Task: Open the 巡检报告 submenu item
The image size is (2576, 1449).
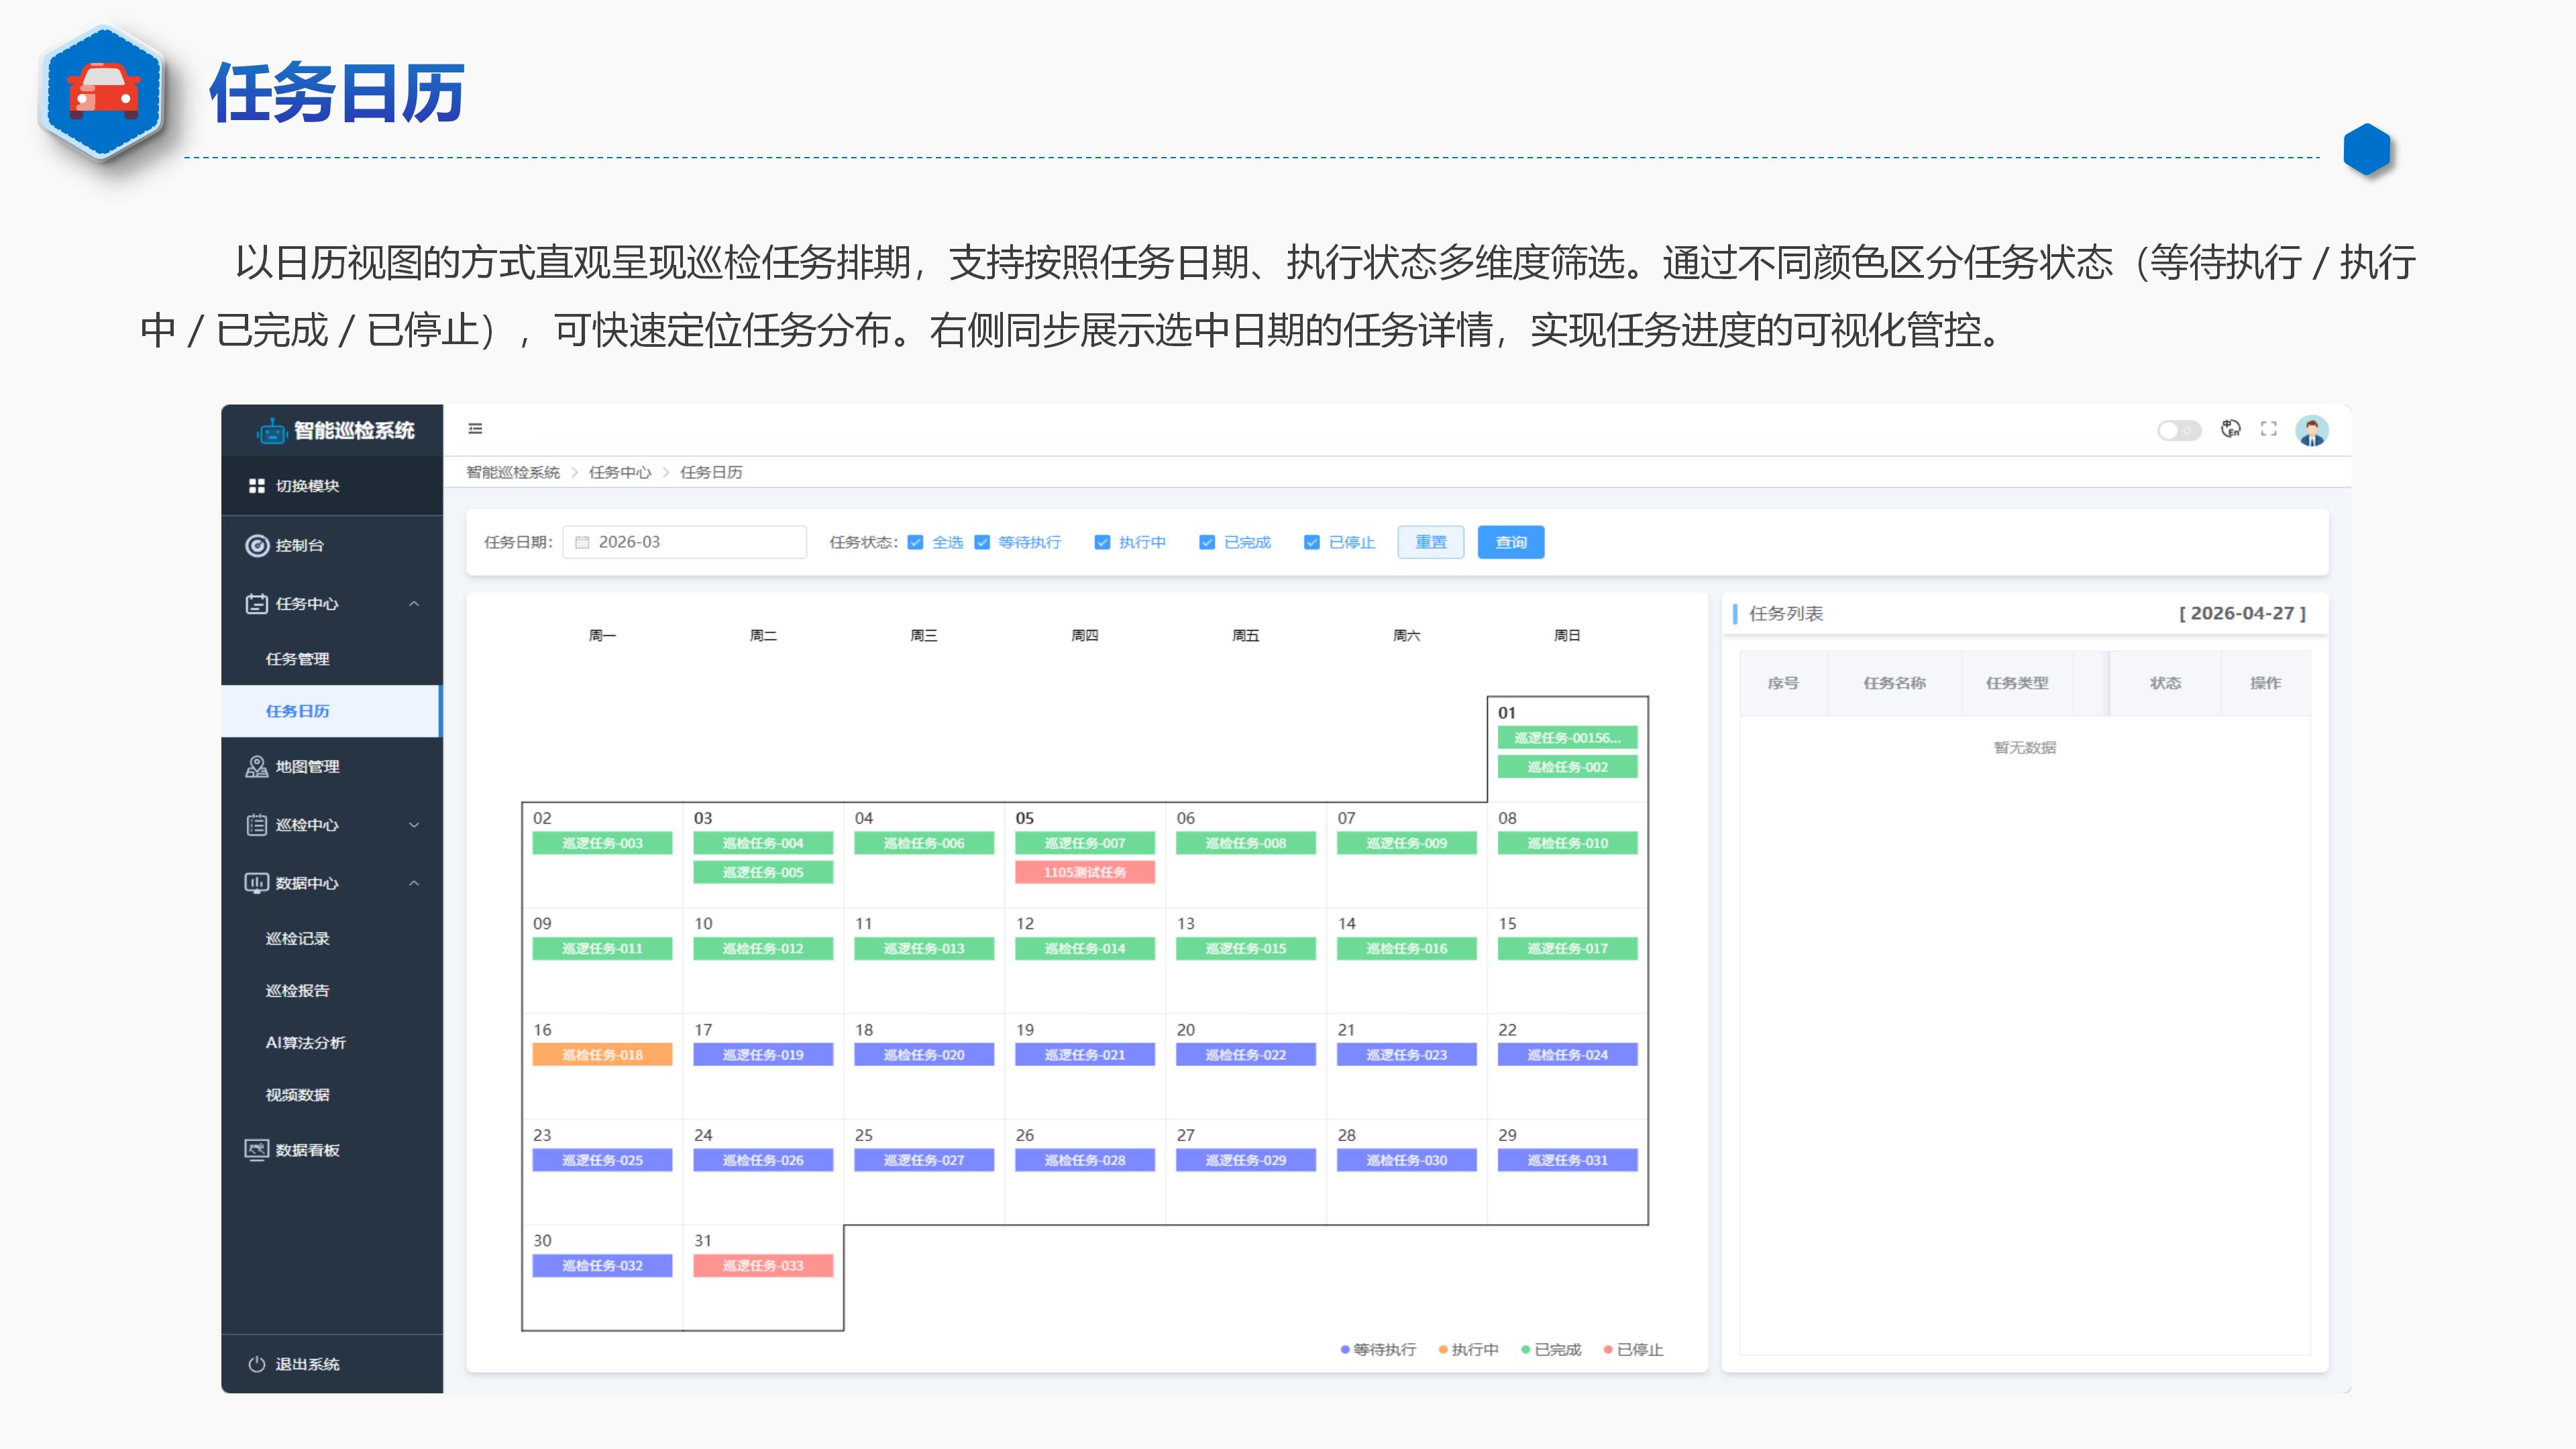Action: pyautogui.click(x=332, y=991)
